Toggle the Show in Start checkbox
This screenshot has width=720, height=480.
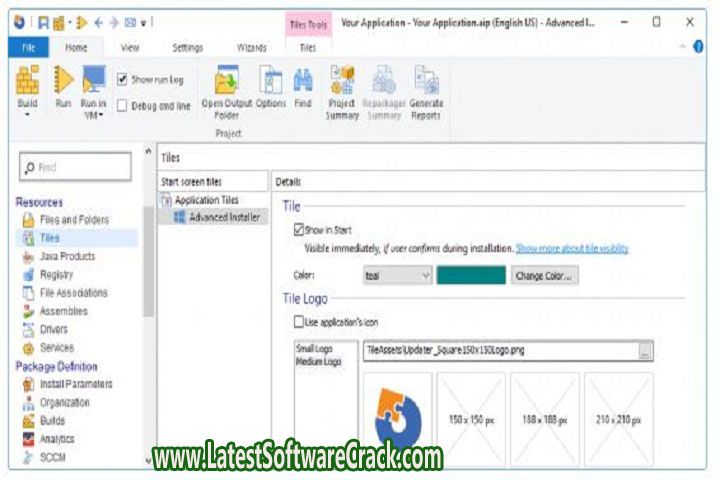[x=298, y=230]
